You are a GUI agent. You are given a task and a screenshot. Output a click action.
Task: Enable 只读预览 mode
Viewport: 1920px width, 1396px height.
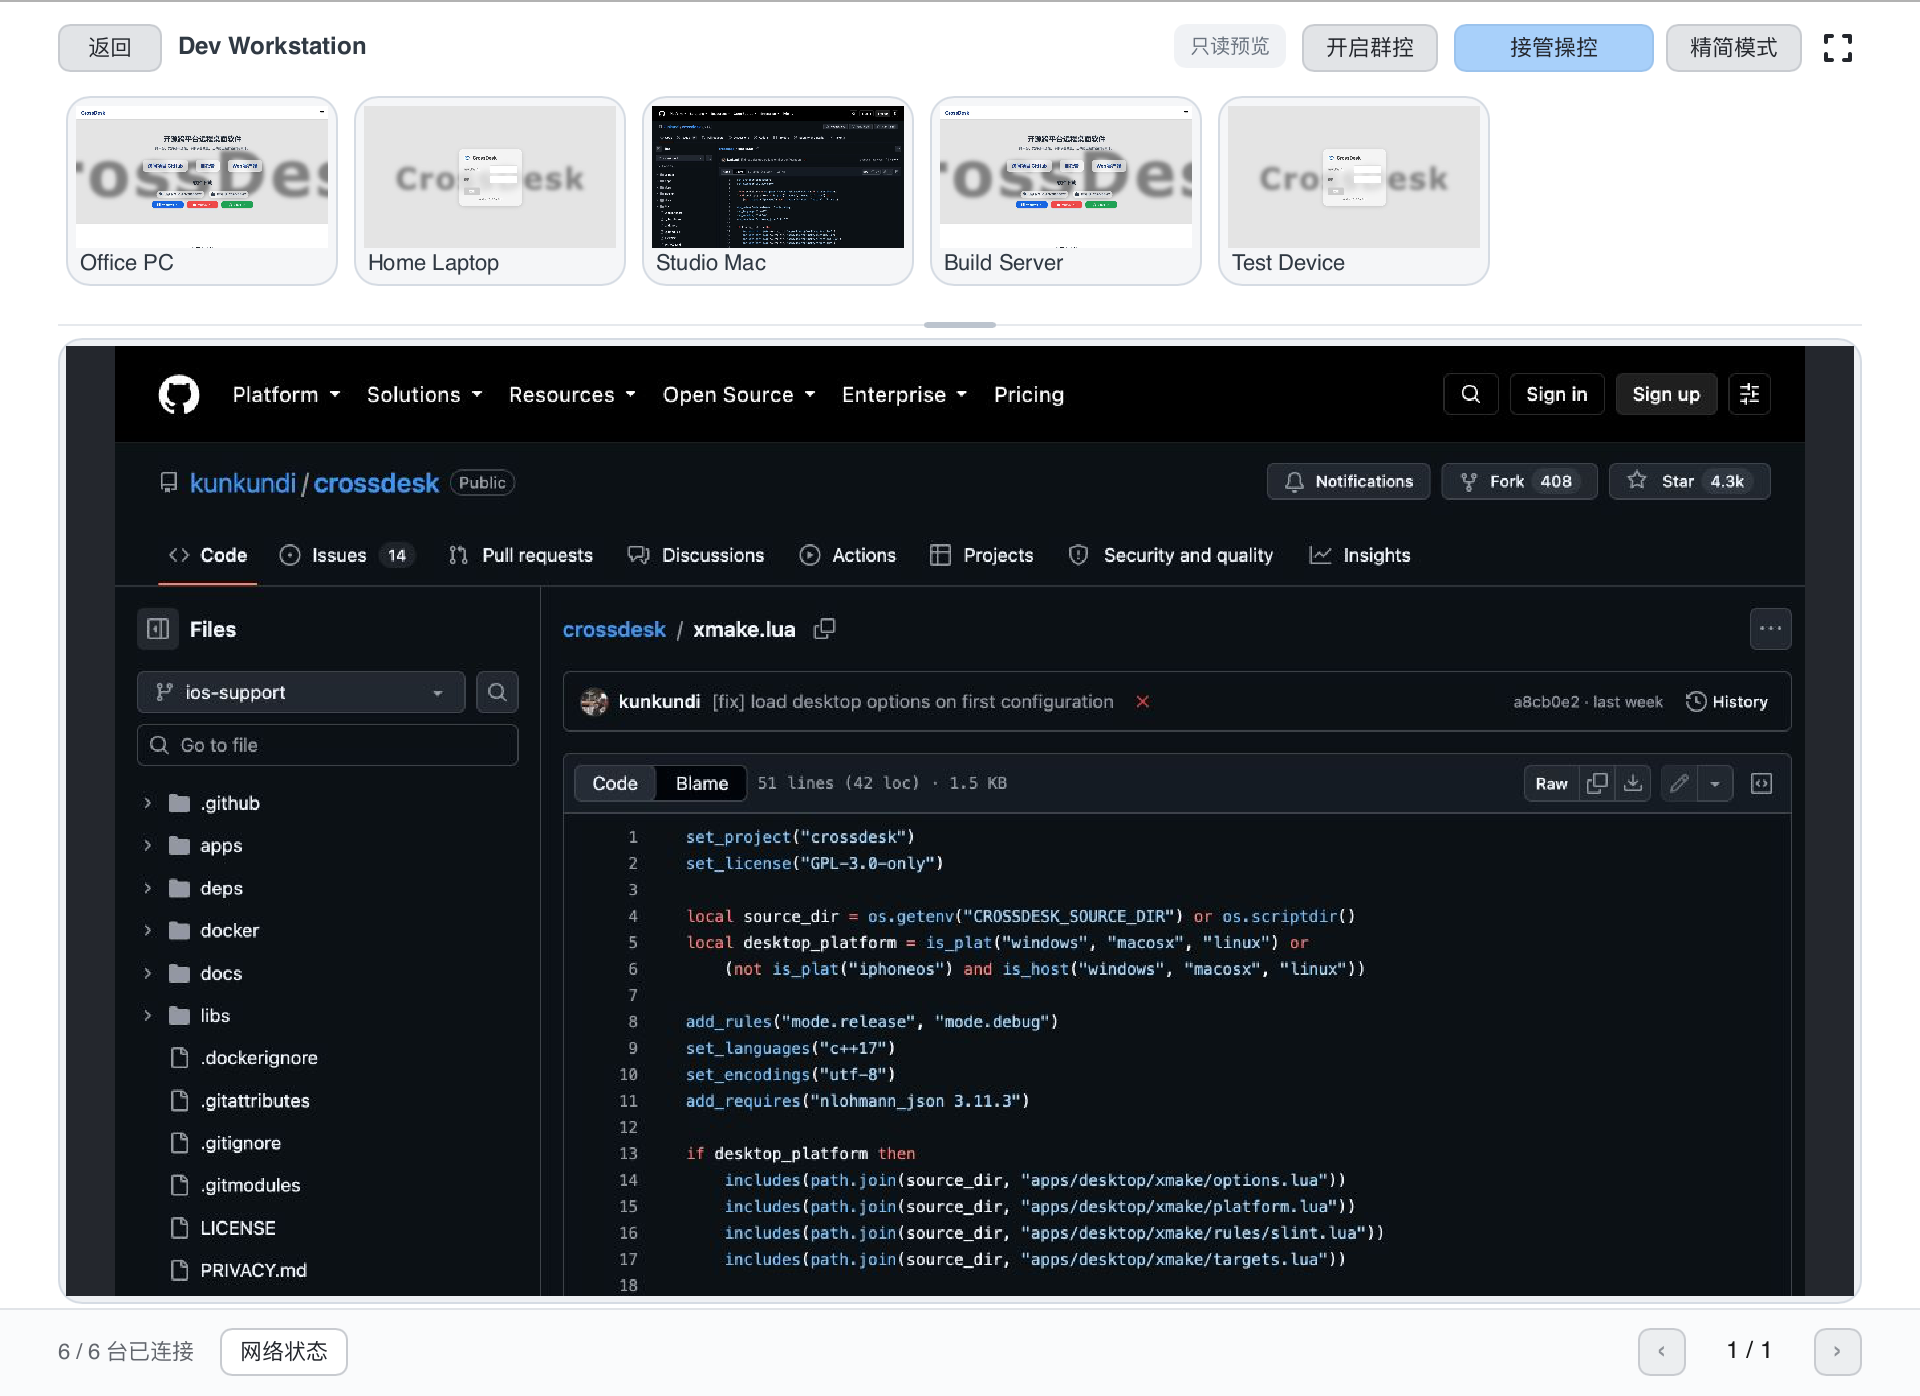click(x=1229, y=47)
